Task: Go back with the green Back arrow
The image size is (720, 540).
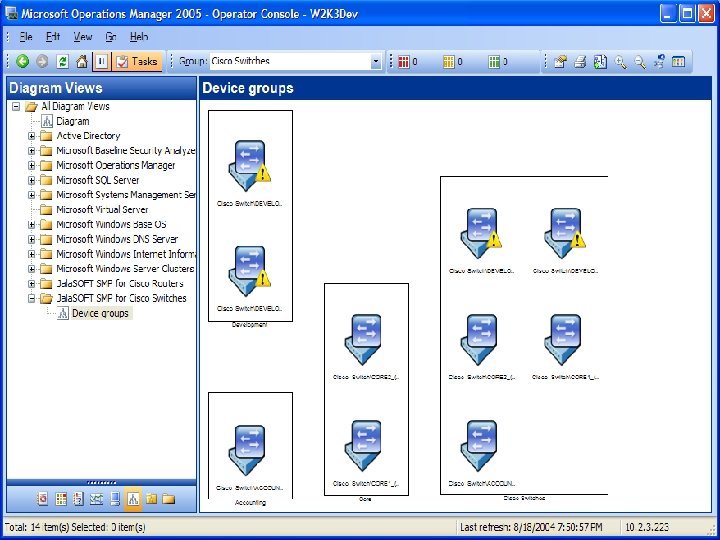Action: coord(22,62)
